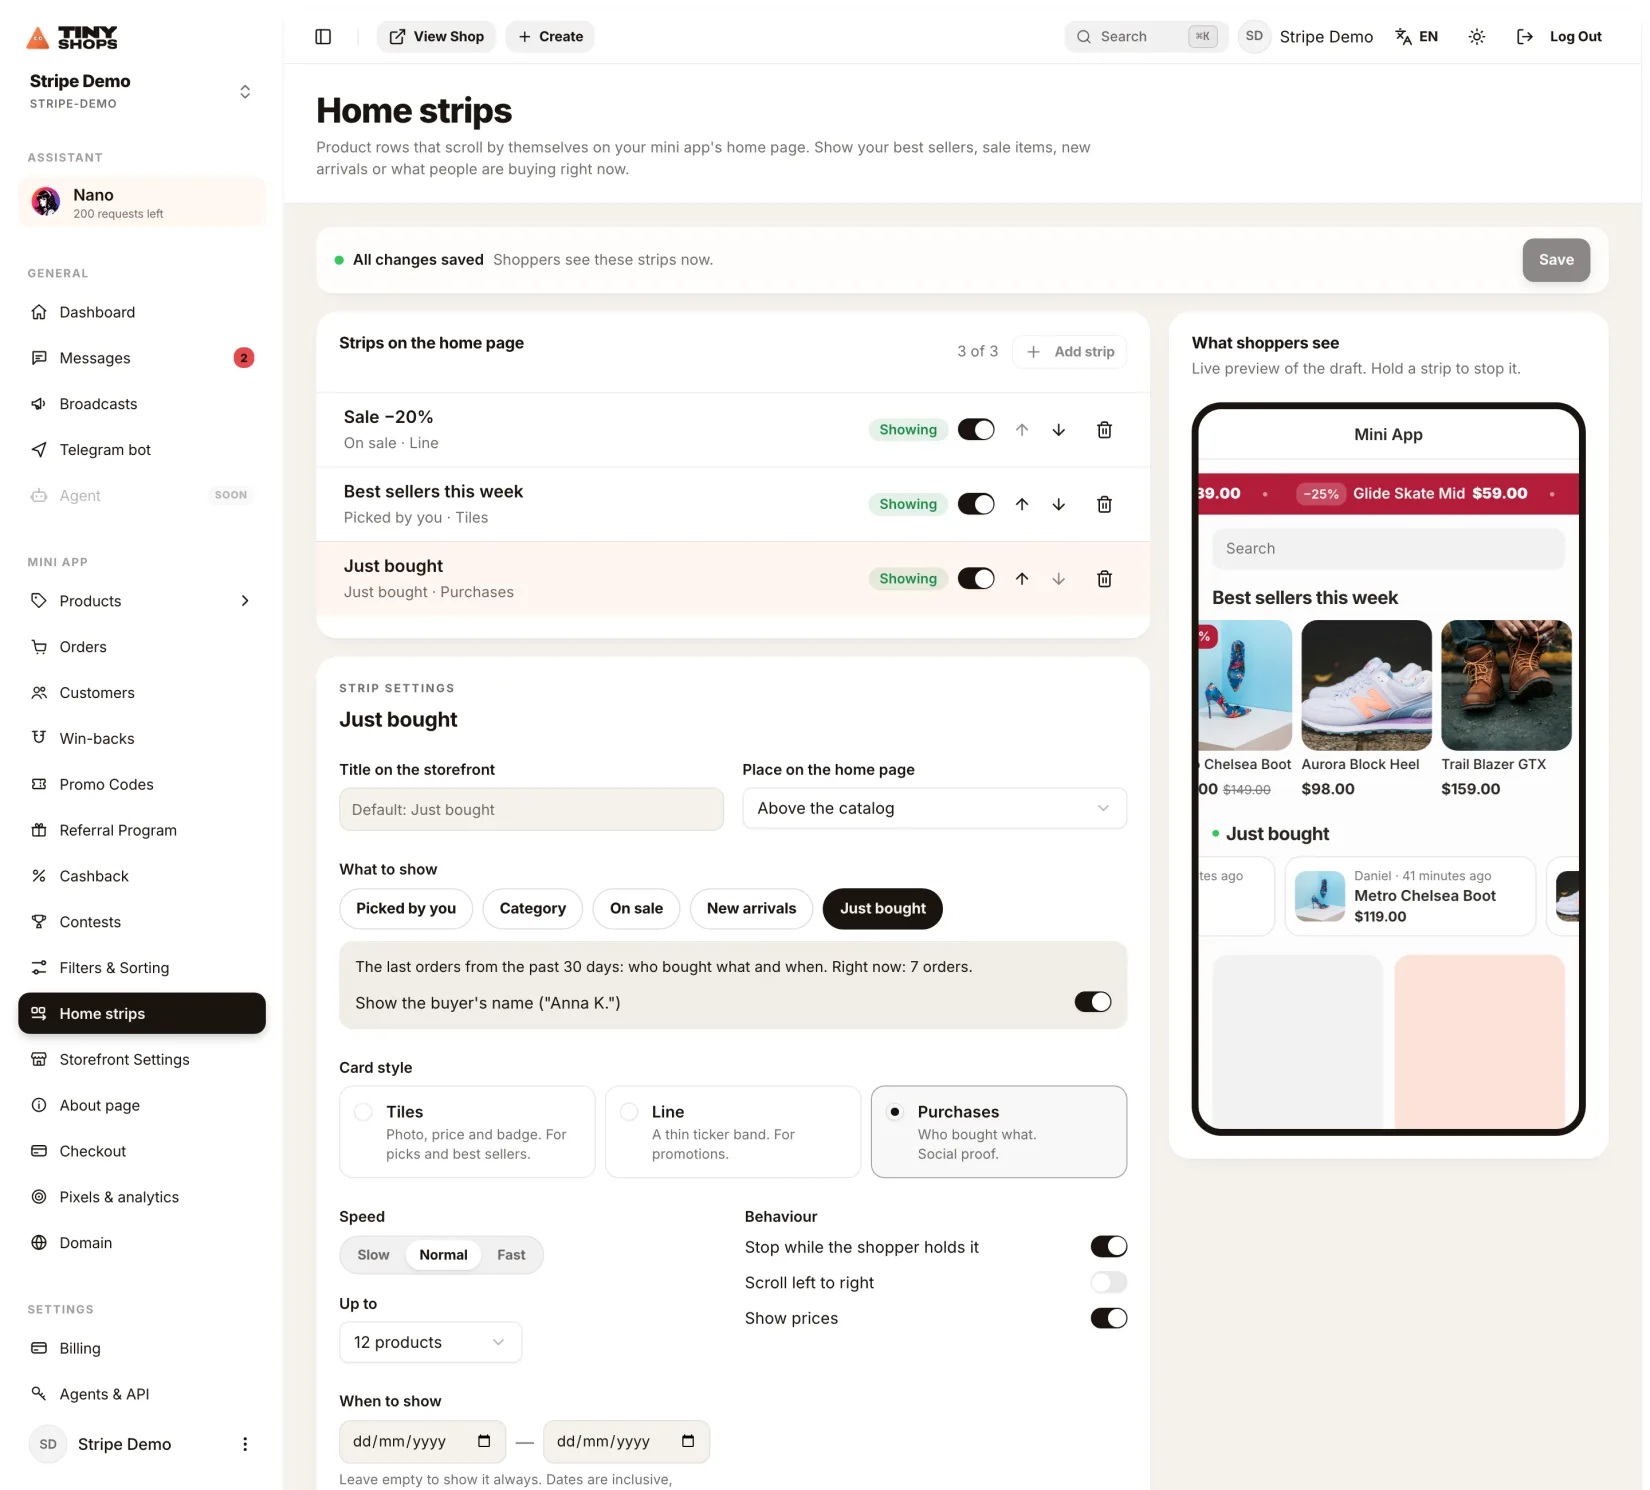Image resolution: width=1650 pixels, height=1490 pixels.
Task: Expand the shop switcher for Stripe Demo
Action: tap(245, 92)
